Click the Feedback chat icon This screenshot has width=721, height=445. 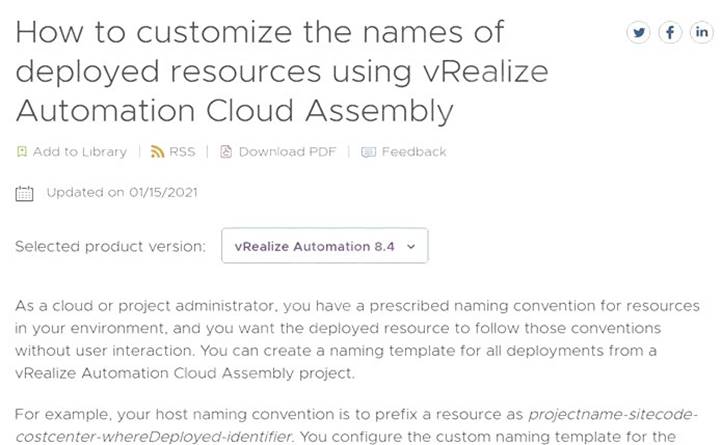point(368,152)
